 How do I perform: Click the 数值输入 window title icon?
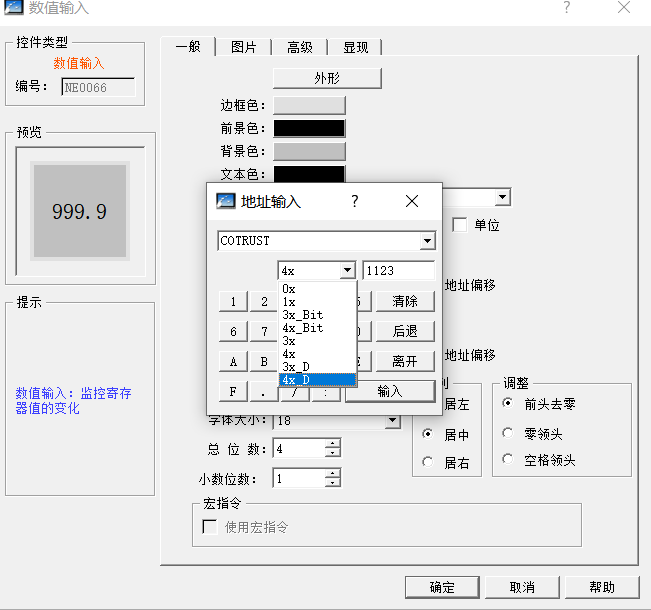(14, 7)
